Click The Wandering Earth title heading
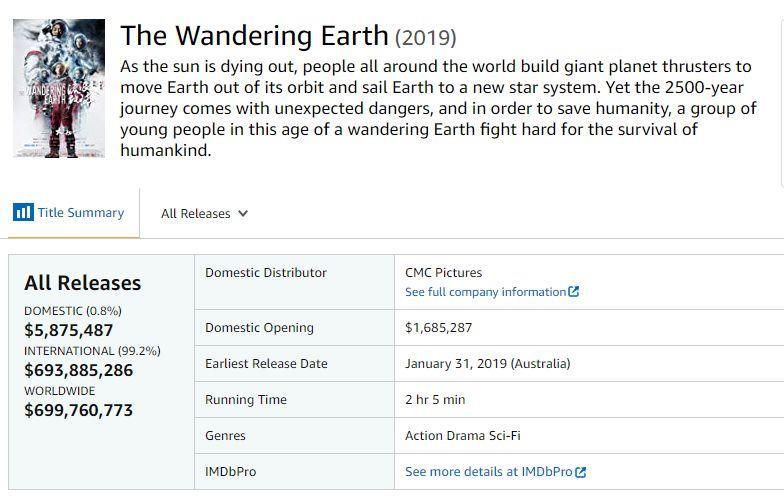Viewport: 784px width, 500px height. [x=254, y=36]
